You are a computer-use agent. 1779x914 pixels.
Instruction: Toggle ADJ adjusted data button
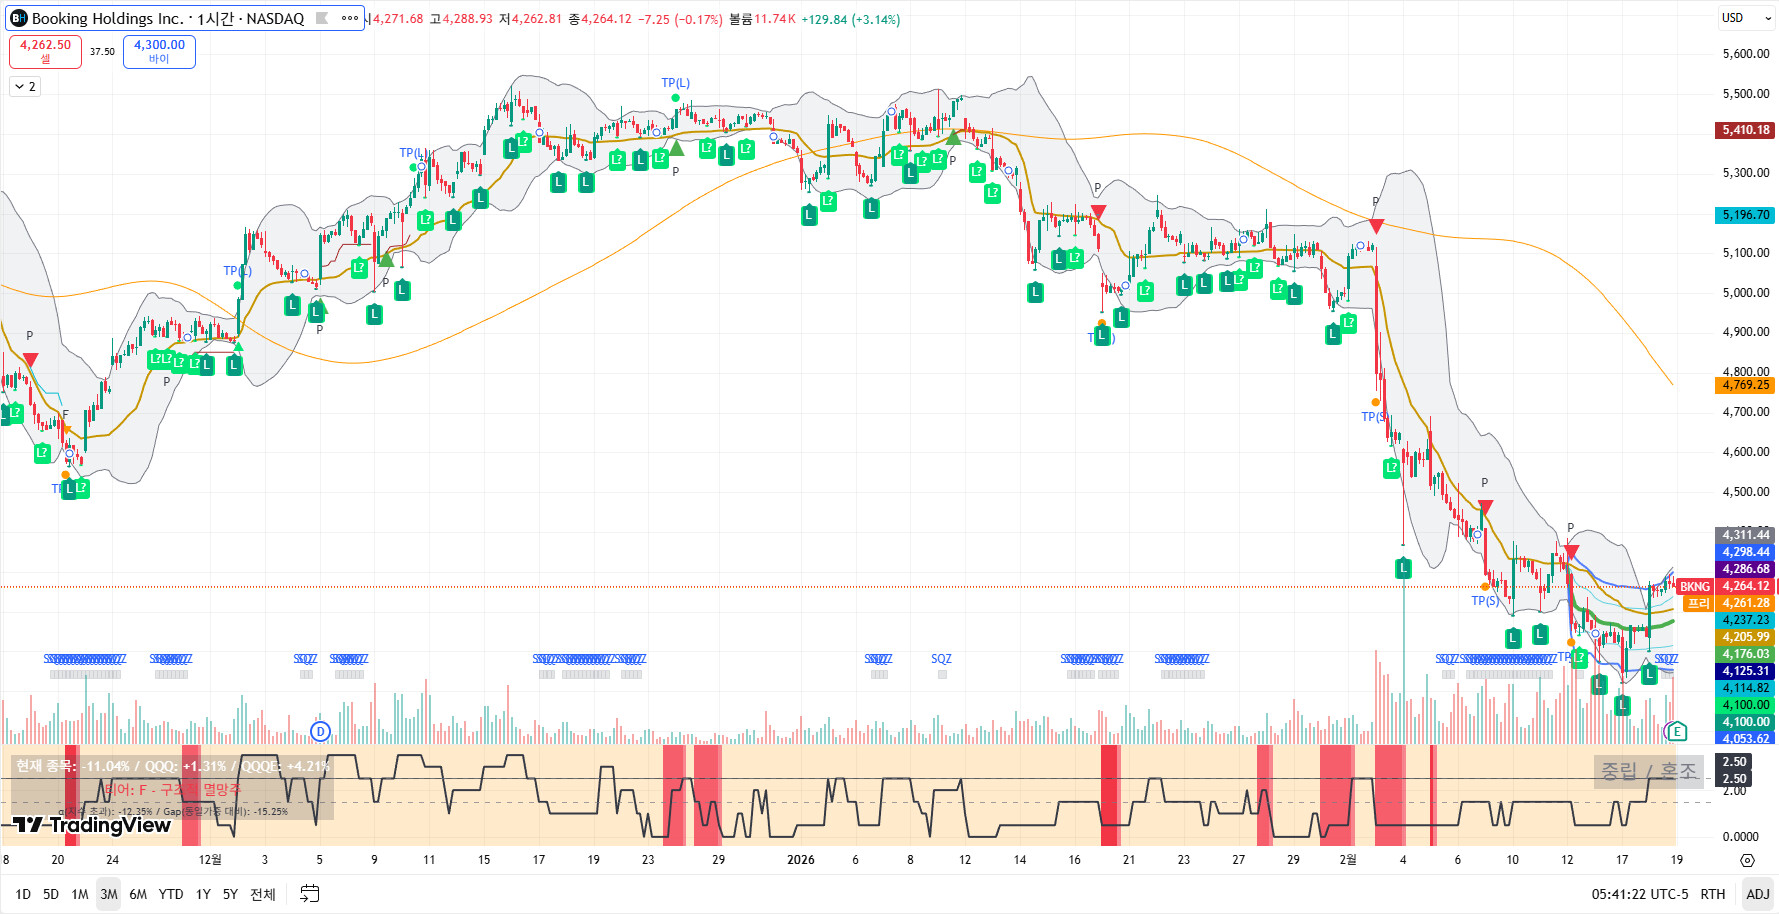point(1757,894)
